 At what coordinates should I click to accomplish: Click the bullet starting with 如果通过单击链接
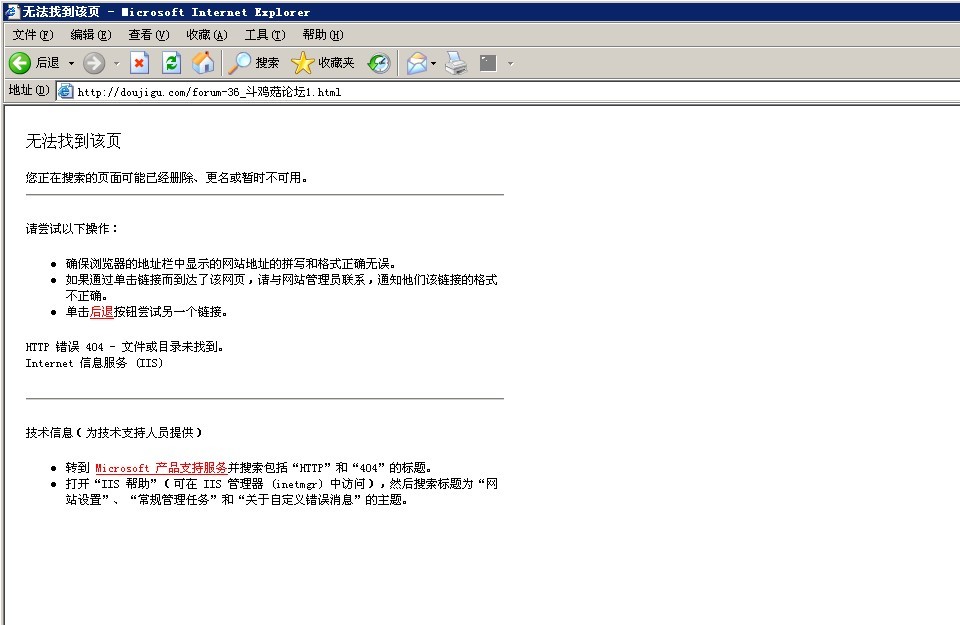tap(282, 288)
